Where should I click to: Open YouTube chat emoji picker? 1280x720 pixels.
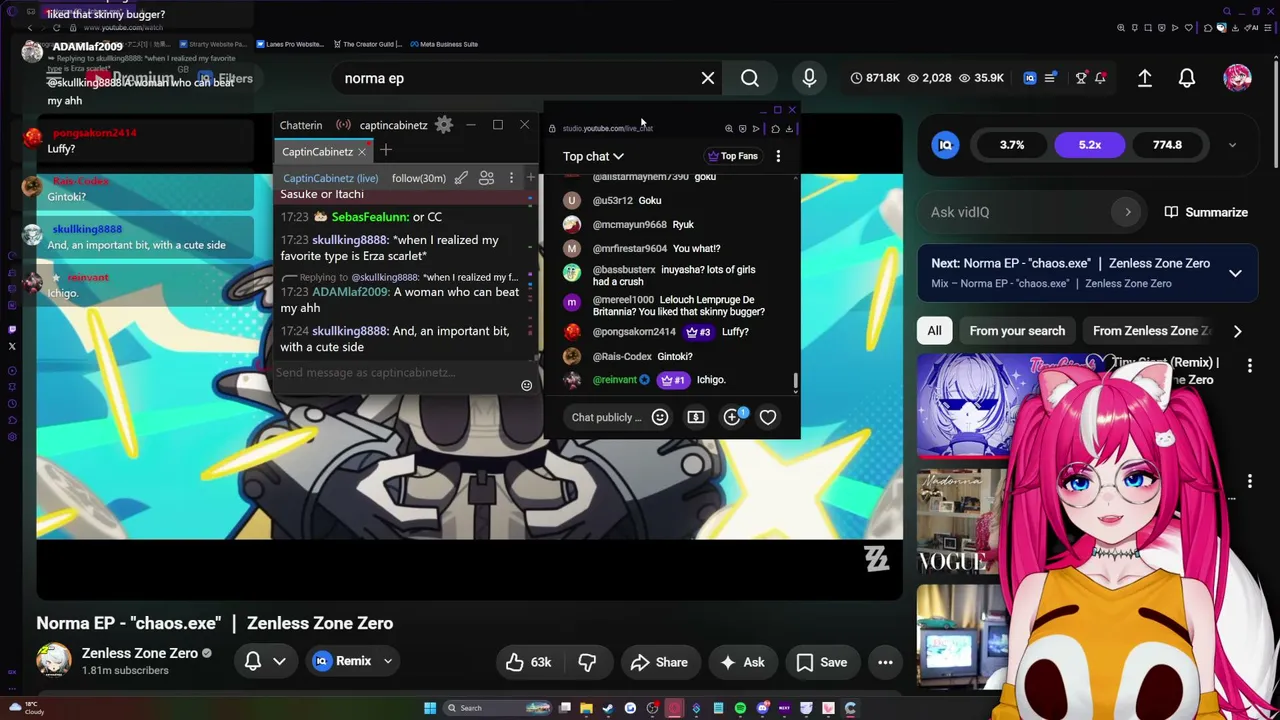click(660, 417)
